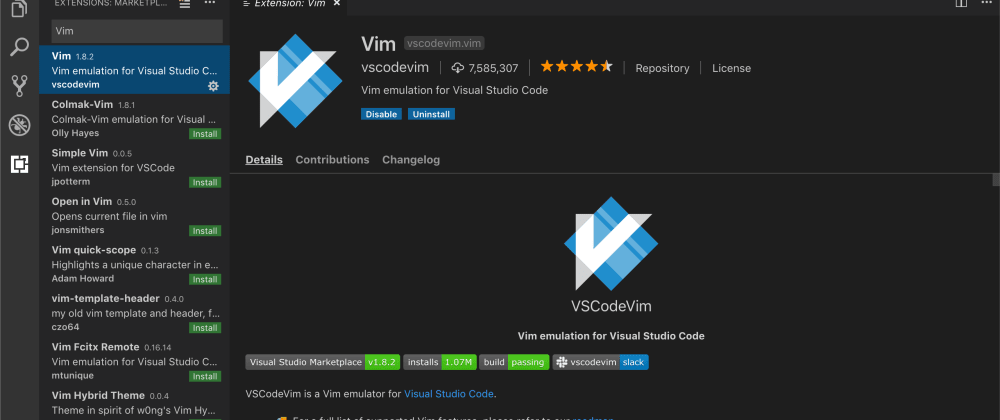1000x420 pixels.
Task: Select the Vim 1.8.2 extension entry
Action: tap(135, 69)
